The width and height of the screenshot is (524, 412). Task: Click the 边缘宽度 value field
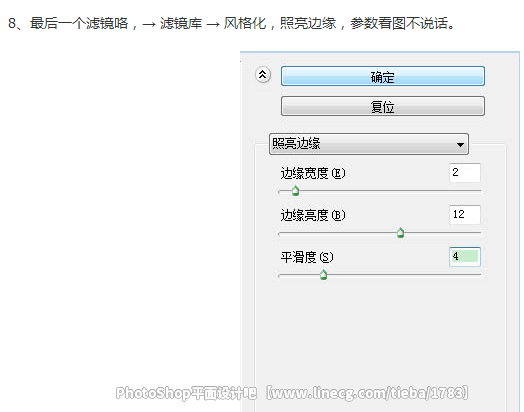pos(465,173)
